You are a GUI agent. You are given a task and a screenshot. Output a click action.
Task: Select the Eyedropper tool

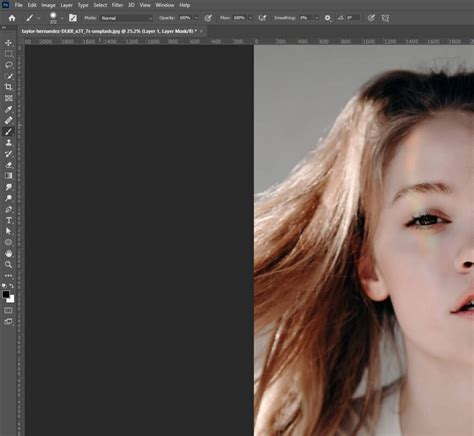coord(9,109)
